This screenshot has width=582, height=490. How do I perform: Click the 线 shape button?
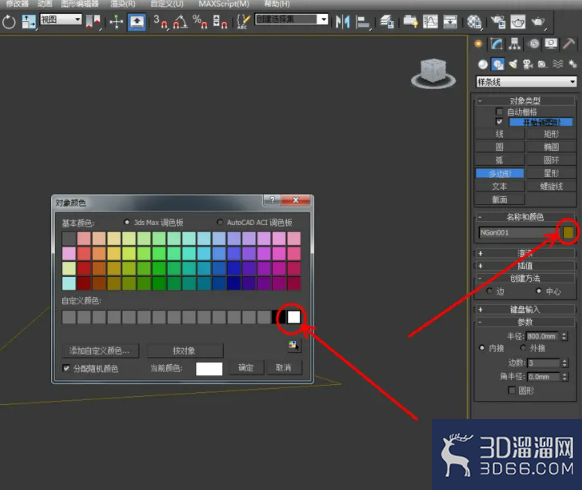click(500, 134)
